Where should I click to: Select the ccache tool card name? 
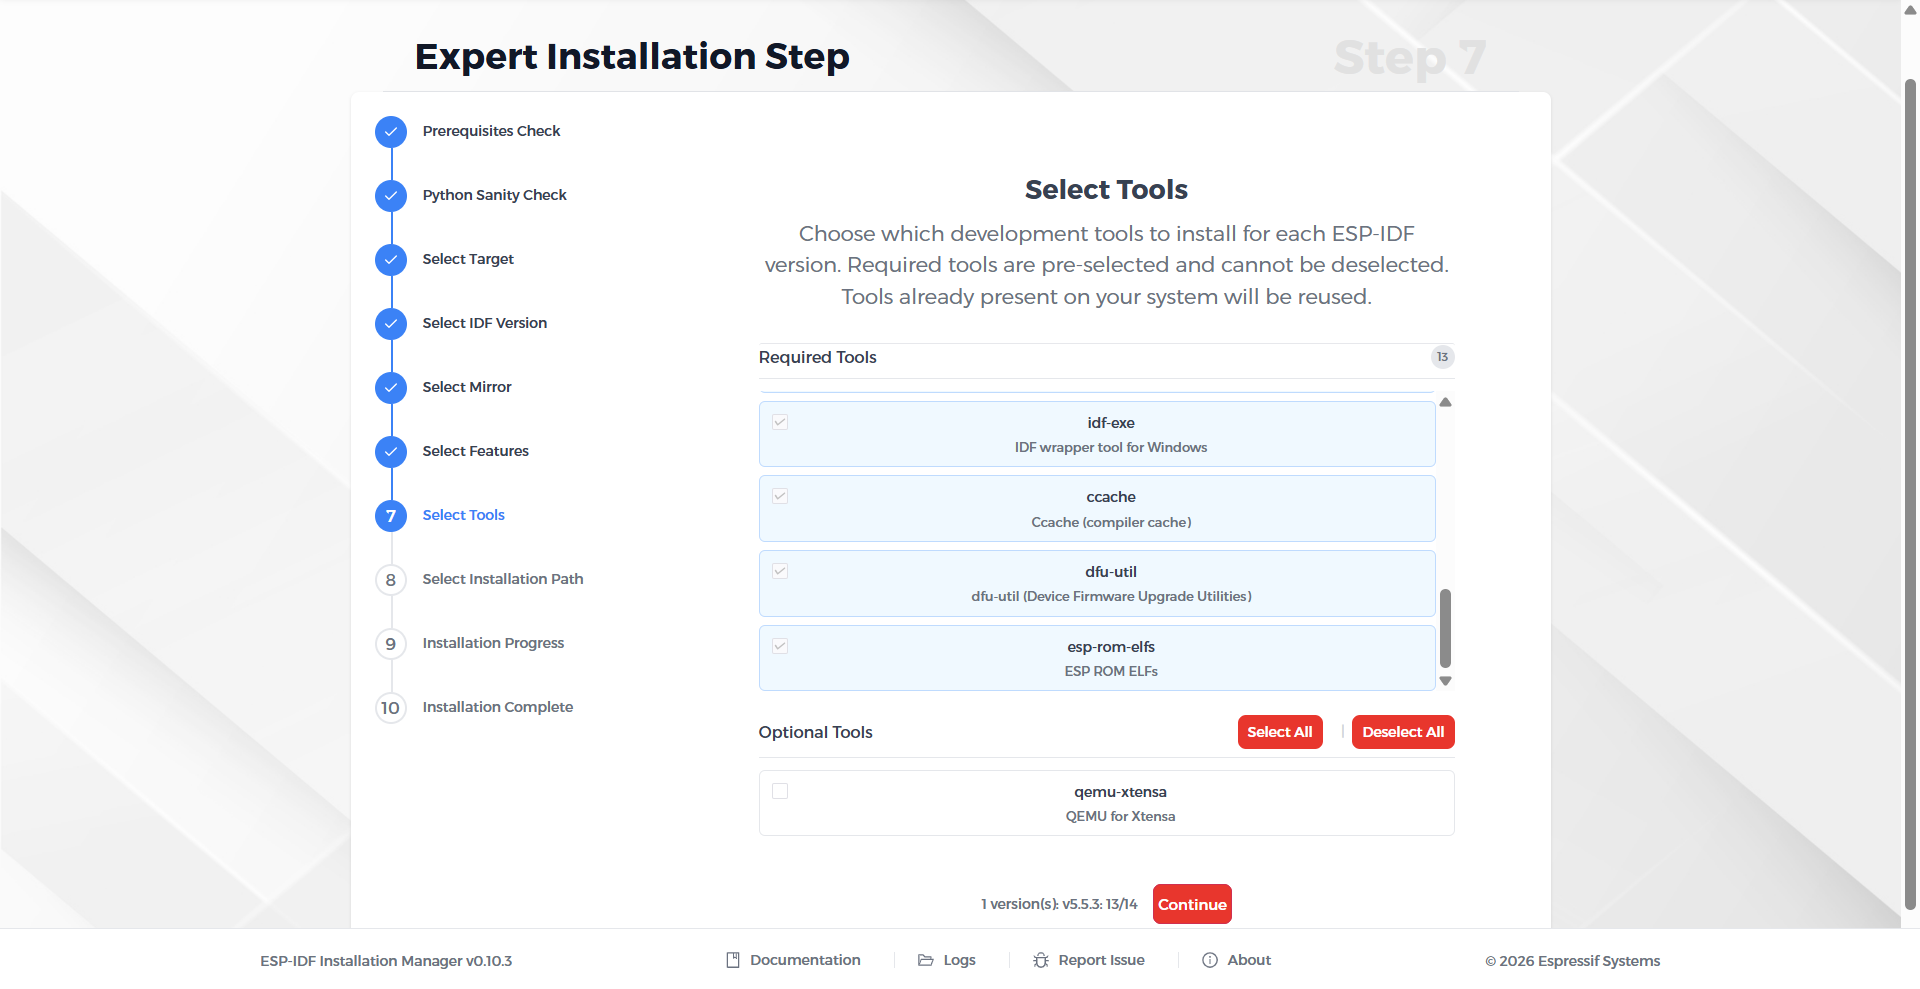1111,497
